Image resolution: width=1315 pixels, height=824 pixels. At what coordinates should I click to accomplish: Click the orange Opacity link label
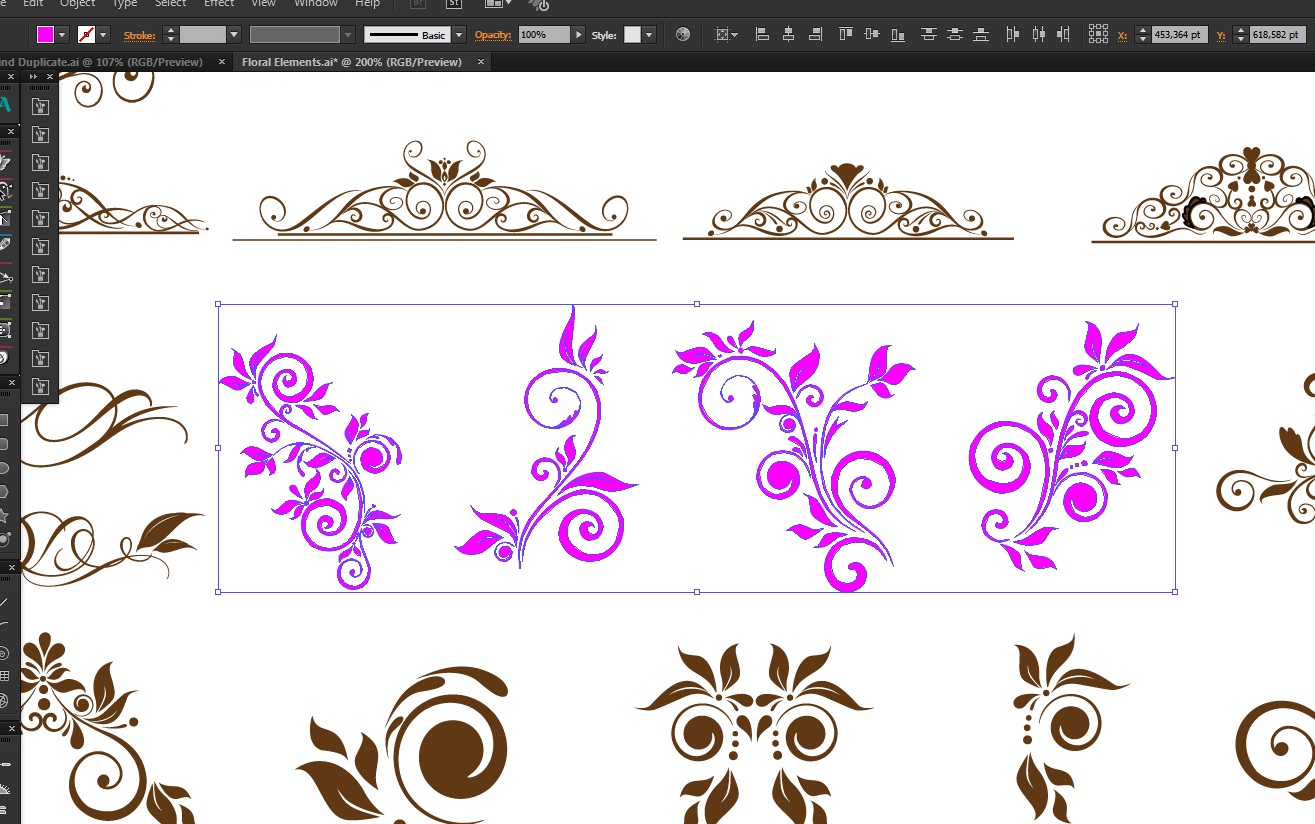click(493, 35)
